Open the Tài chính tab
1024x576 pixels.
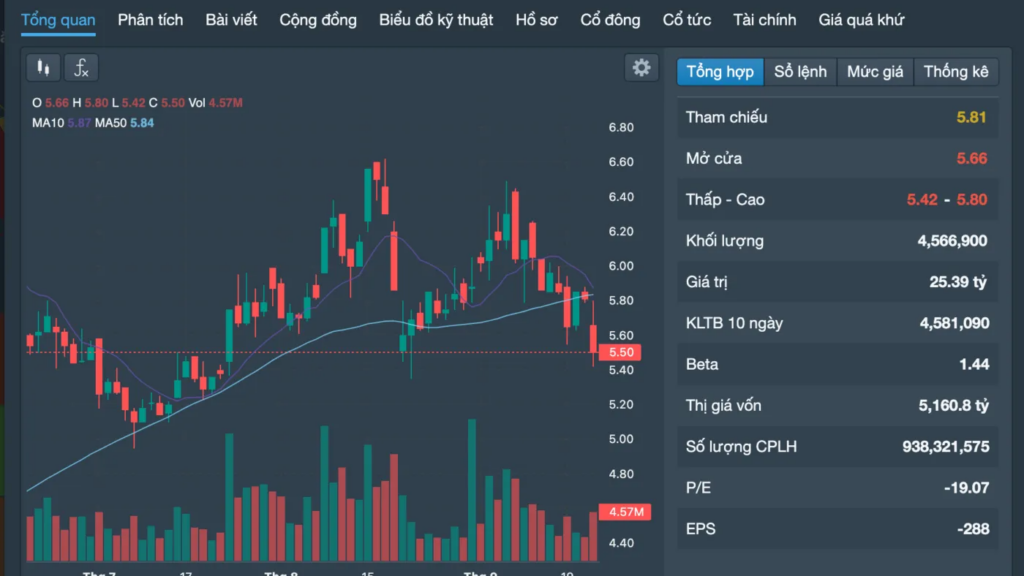(765, 20)
